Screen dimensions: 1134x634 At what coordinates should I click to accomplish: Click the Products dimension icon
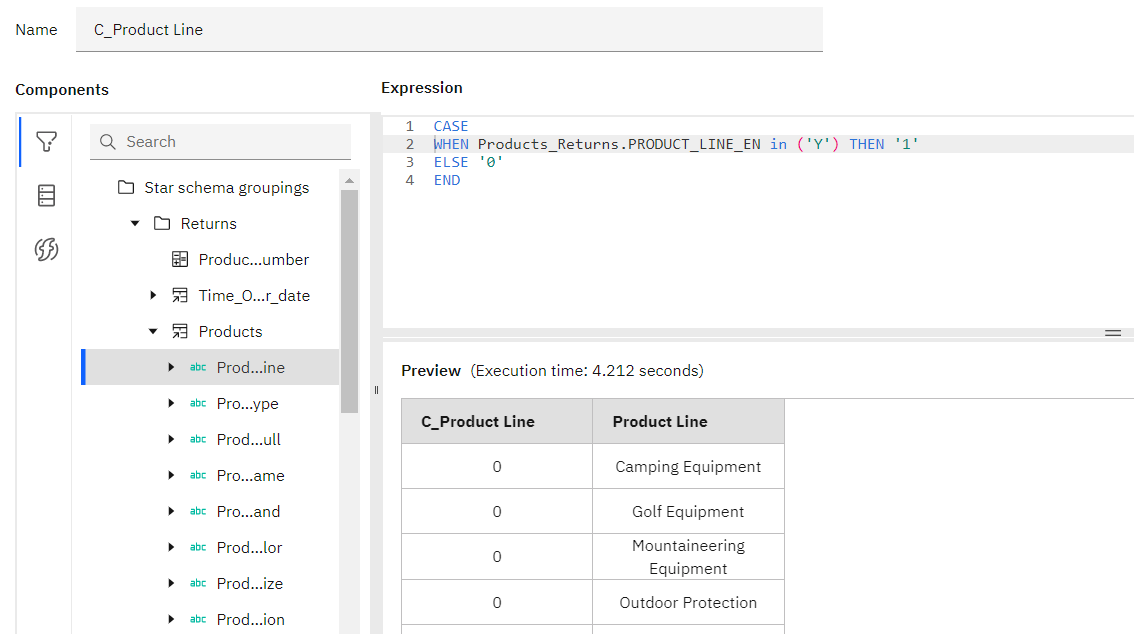[x=180, y=332]
